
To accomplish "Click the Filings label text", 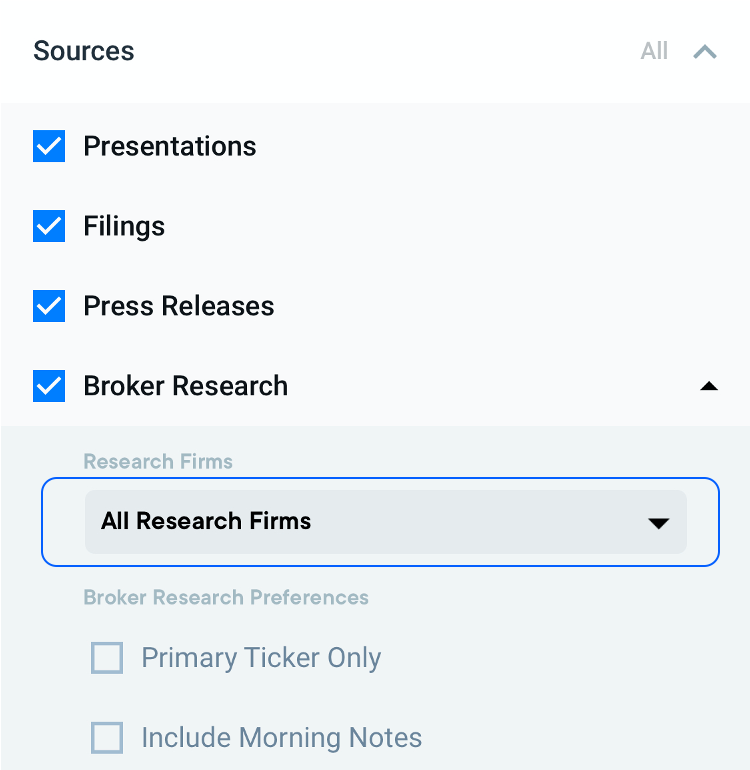I will point(124,226).
